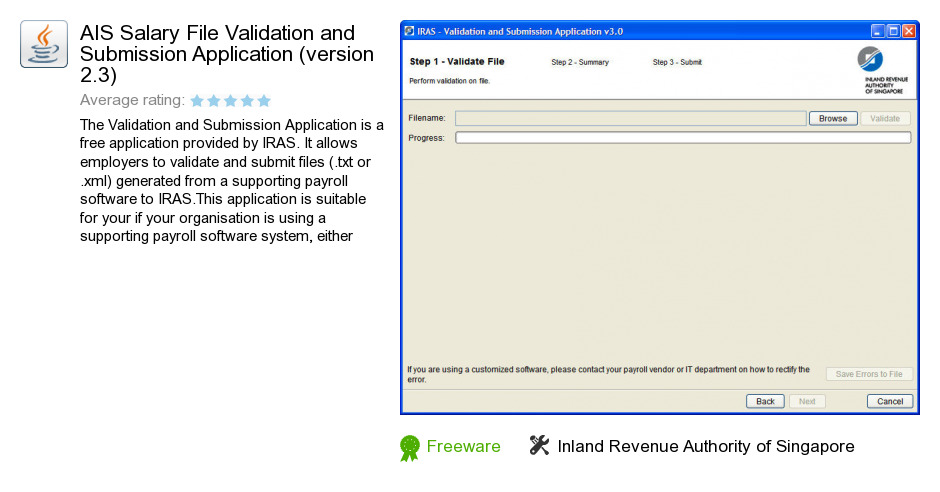Click the Java application icon
This screenshot has width=940, height=492.
tap(44, 44)
